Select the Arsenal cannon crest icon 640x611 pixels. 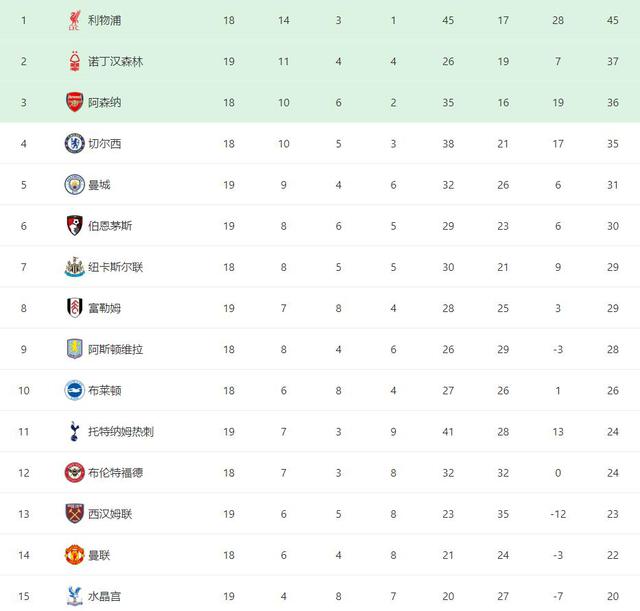[x=74, y=102]
